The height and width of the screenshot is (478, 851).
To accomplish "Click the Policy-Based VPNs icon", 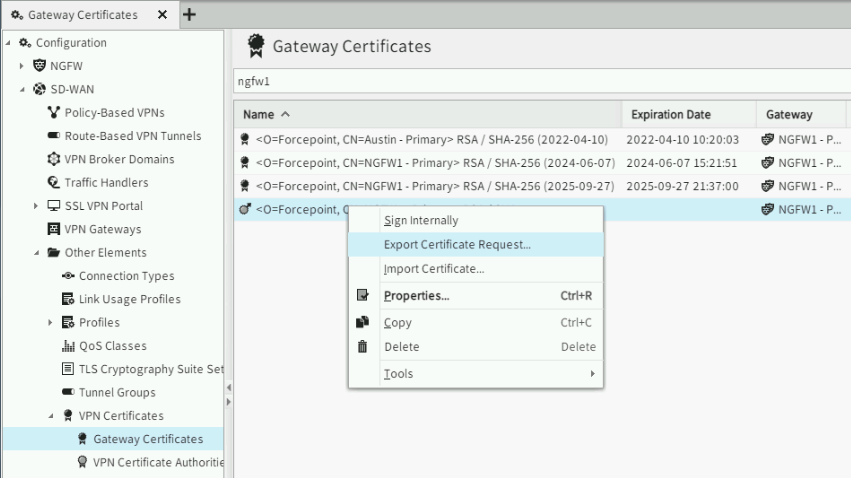I will coord(54,113).
